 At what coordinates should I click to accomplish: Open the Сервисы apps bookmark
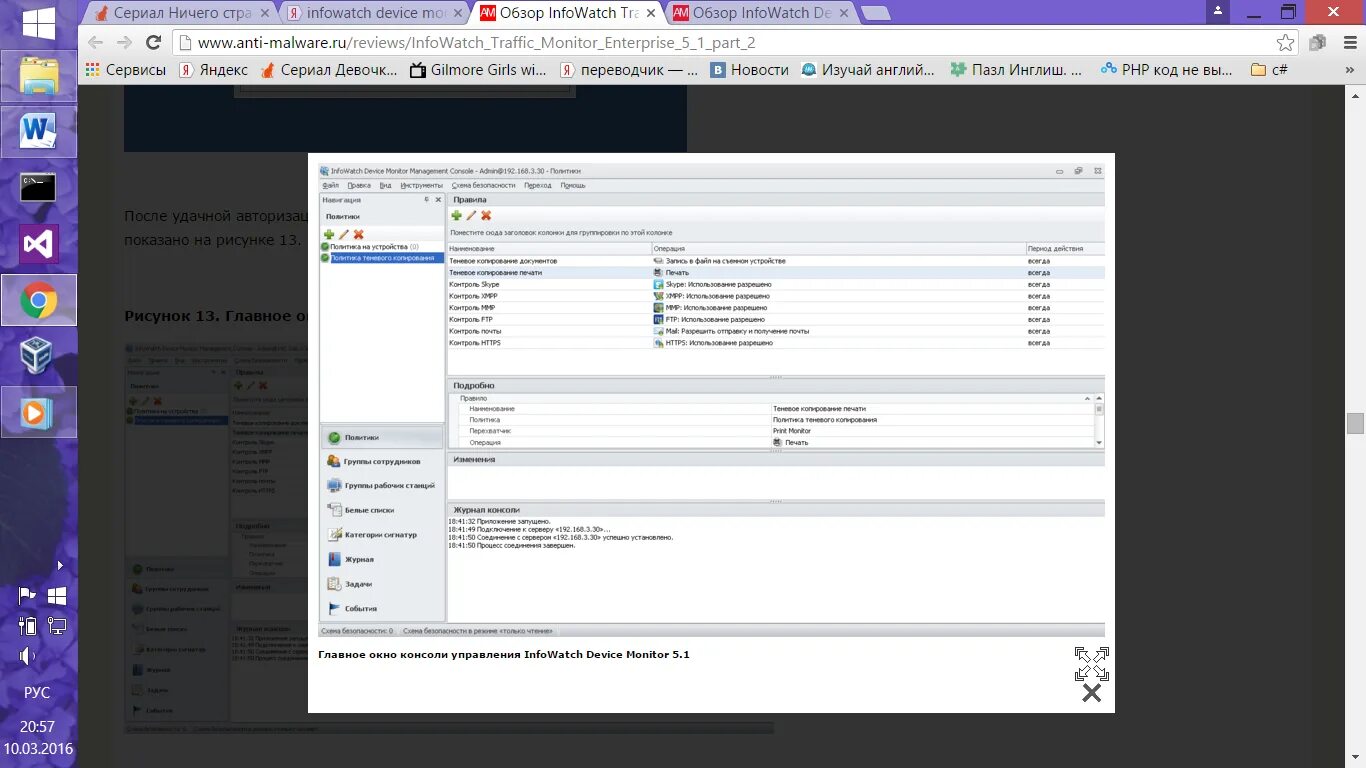(125, 70)
